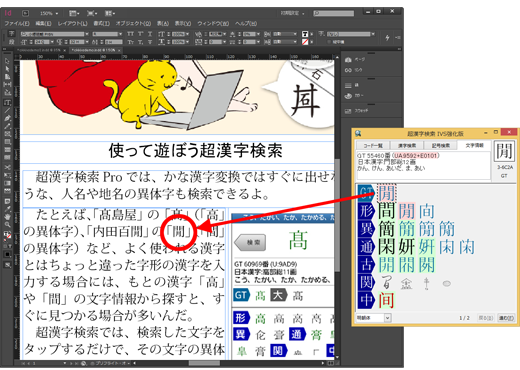This screenshot has width=520, height=370.
Task: Click the quick apply lightning icon
Action: [x=387, y=38]
